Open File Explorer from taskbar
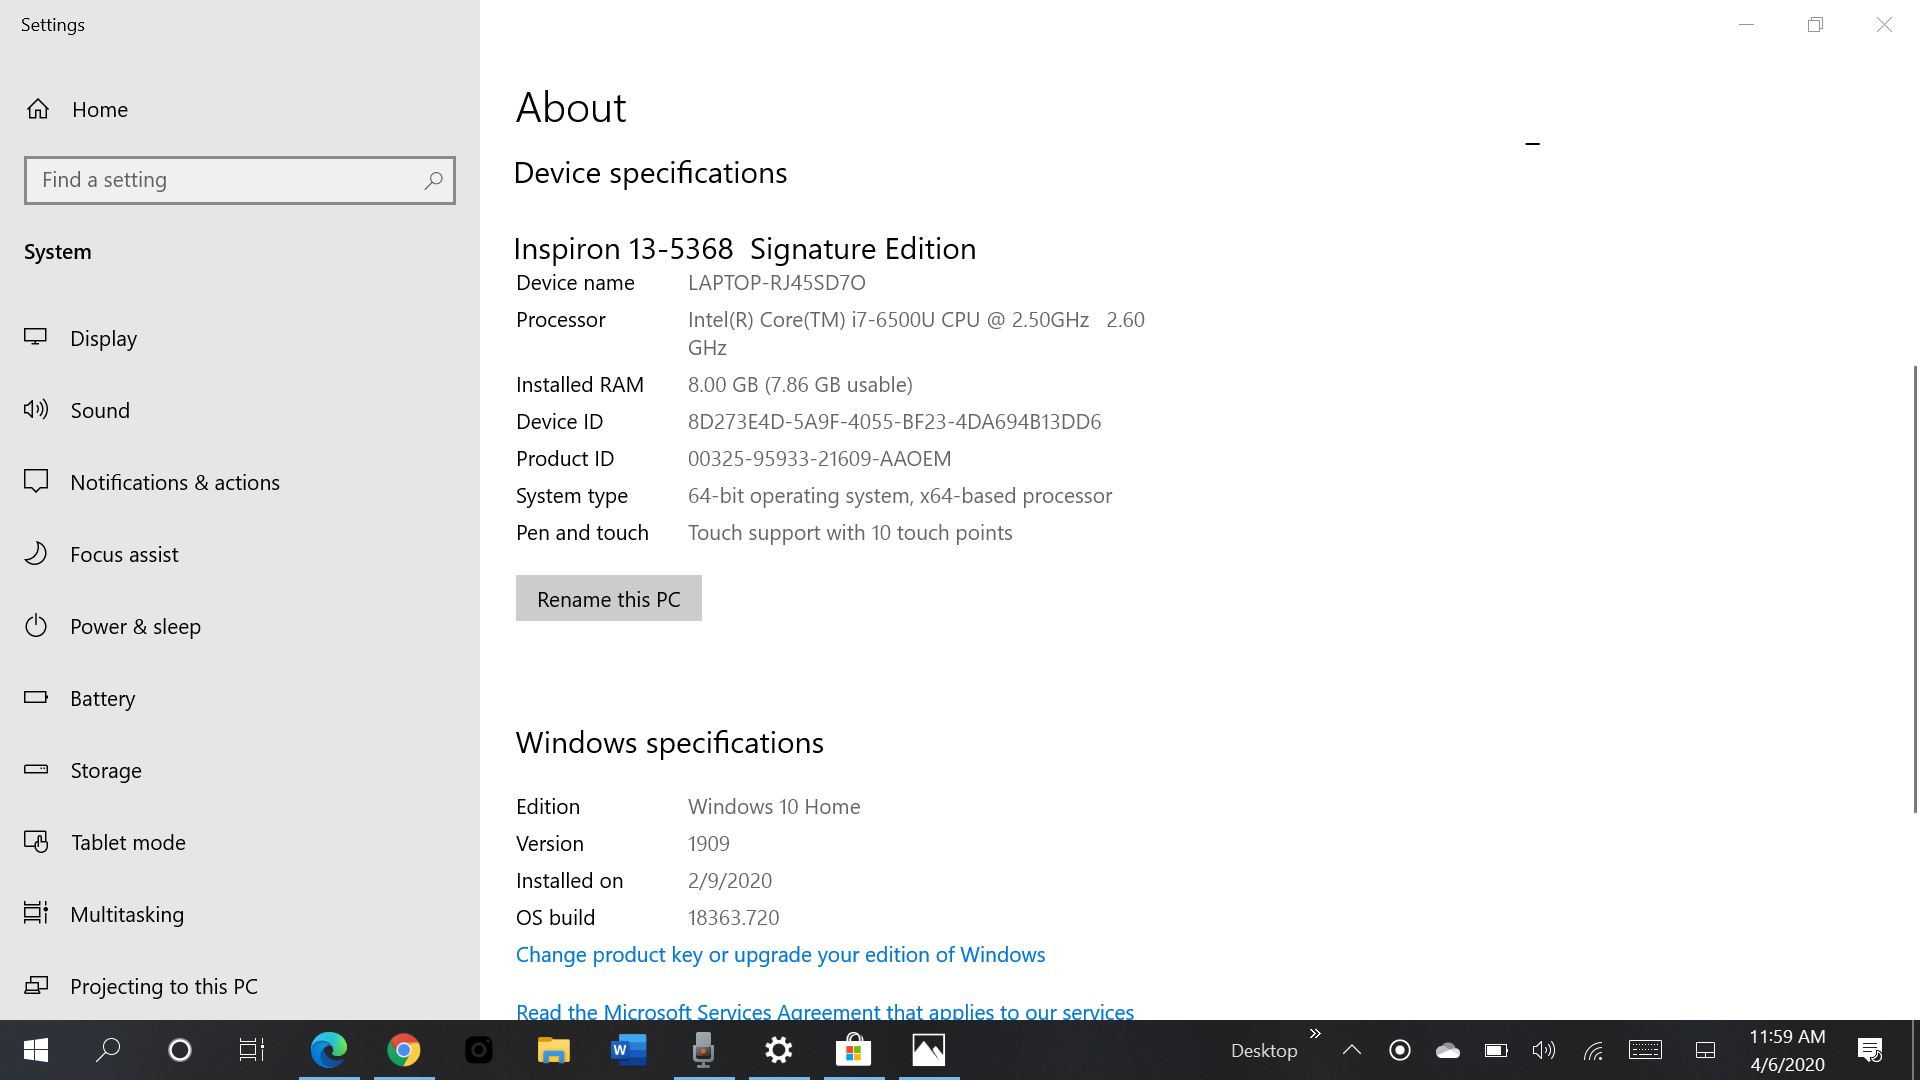This screenshot has height=1080, width=1920. (x=554, y=1050)
